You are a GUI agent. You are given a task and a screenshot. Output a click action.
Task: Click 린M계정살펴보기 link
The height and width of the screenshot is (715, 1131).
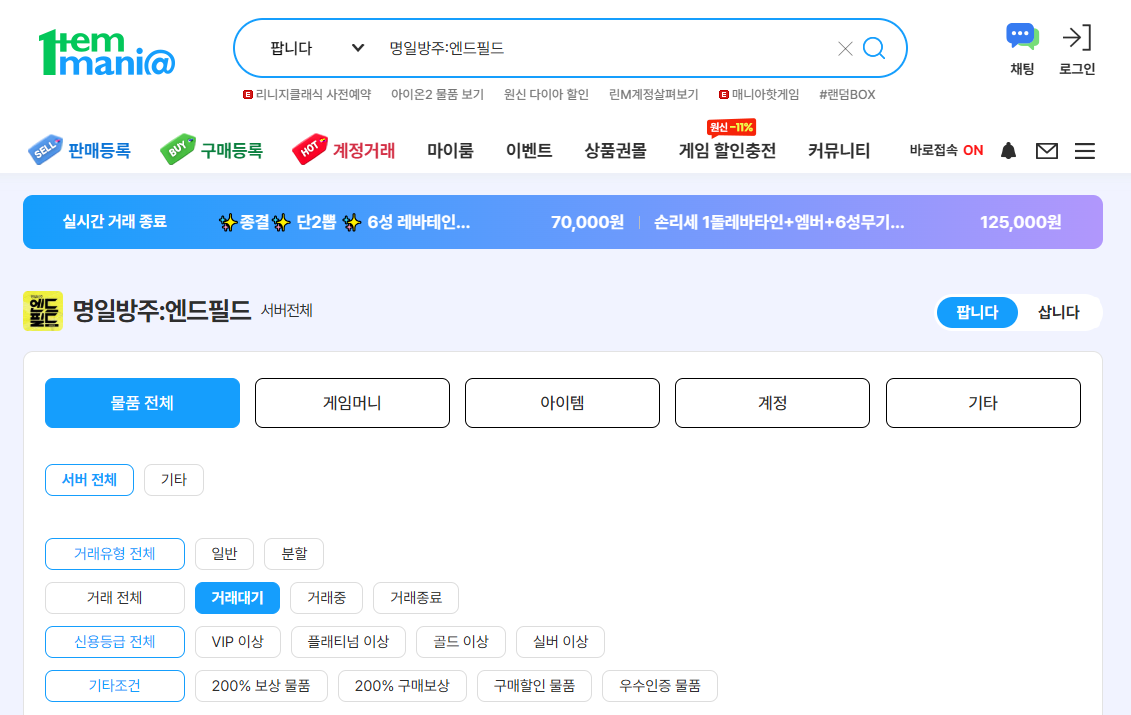coord(653,95)
